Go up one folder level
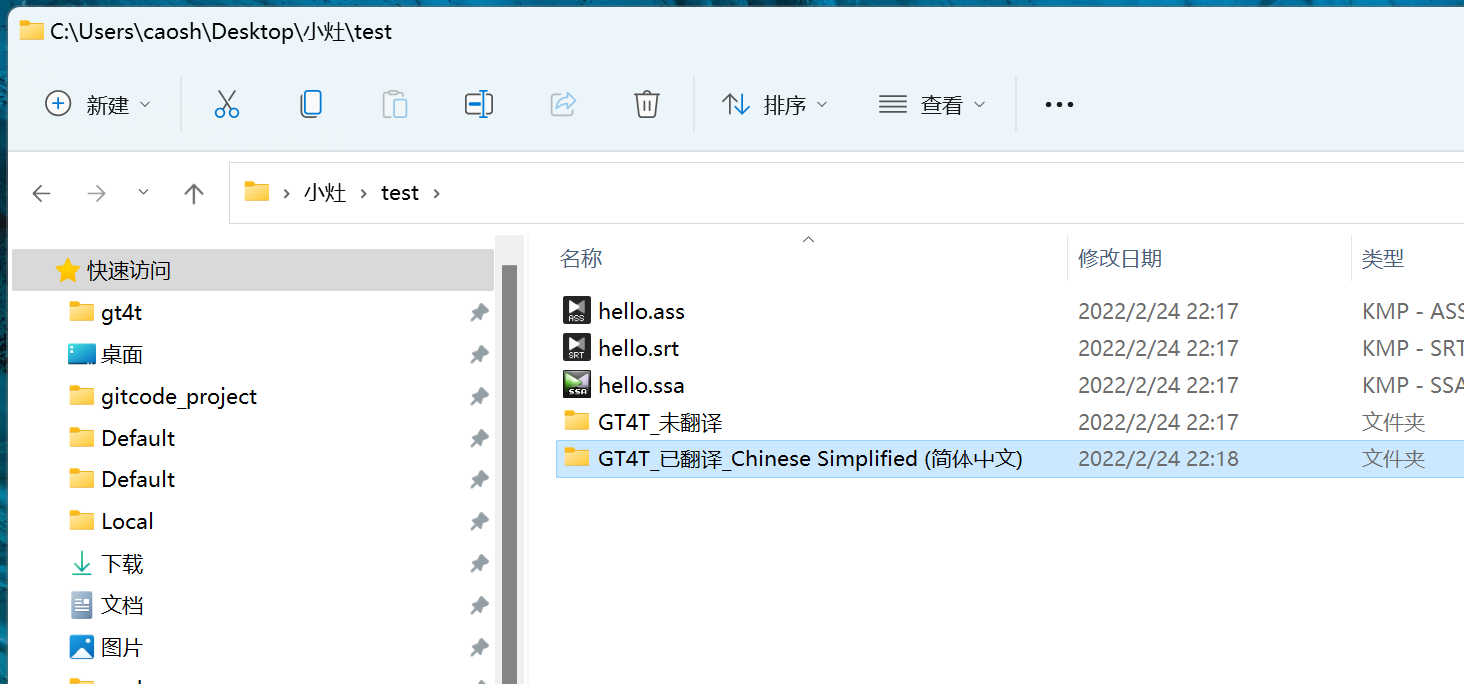Viewport: 1464px width, 684px height. point(193,192)
